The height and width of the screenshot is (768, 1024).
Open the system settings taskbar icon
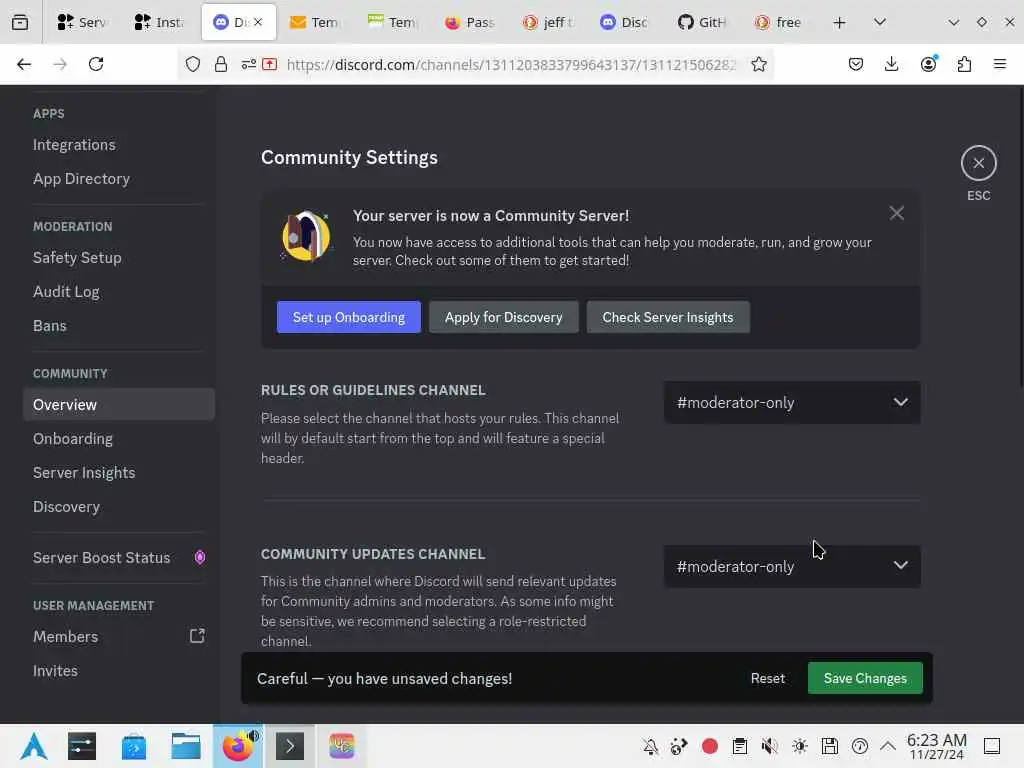(x=82, y=746)
